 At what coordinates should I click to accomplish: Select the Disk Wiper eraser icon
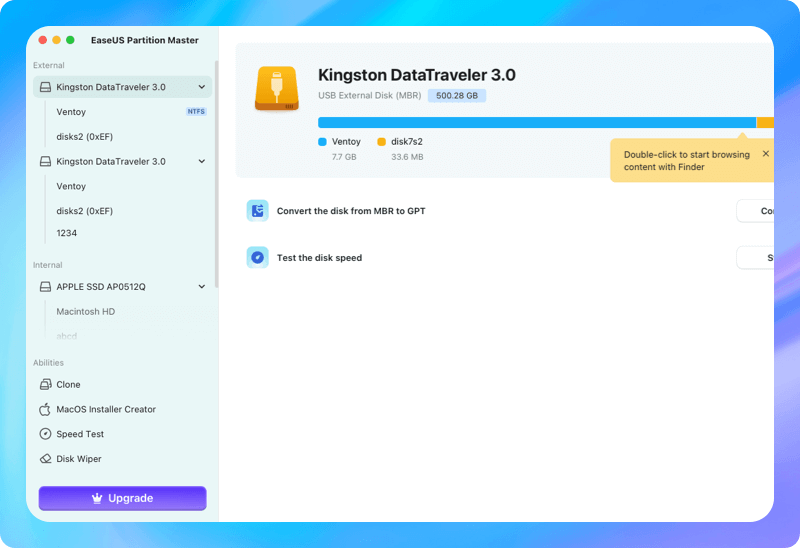(x=45, y=459)
